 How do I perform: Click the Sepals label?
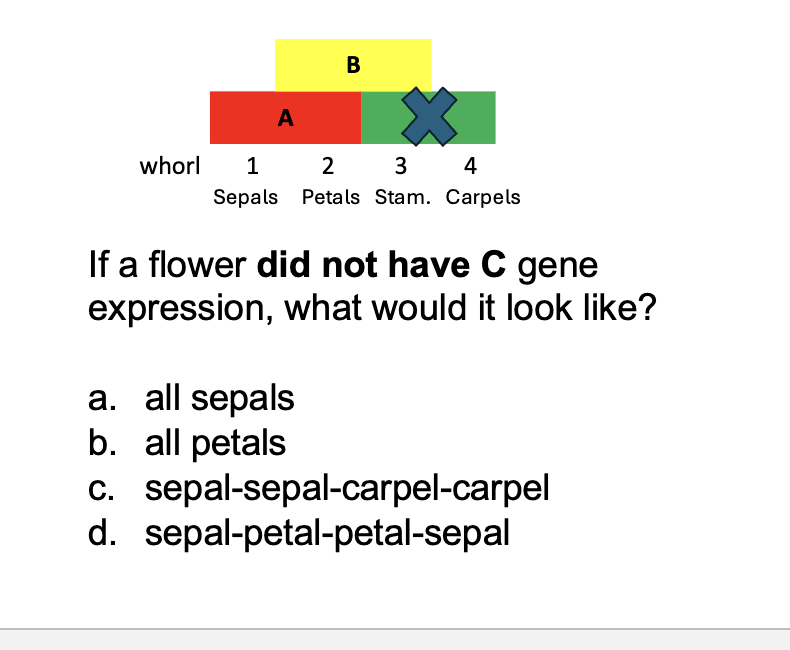(x=246, y=197)
